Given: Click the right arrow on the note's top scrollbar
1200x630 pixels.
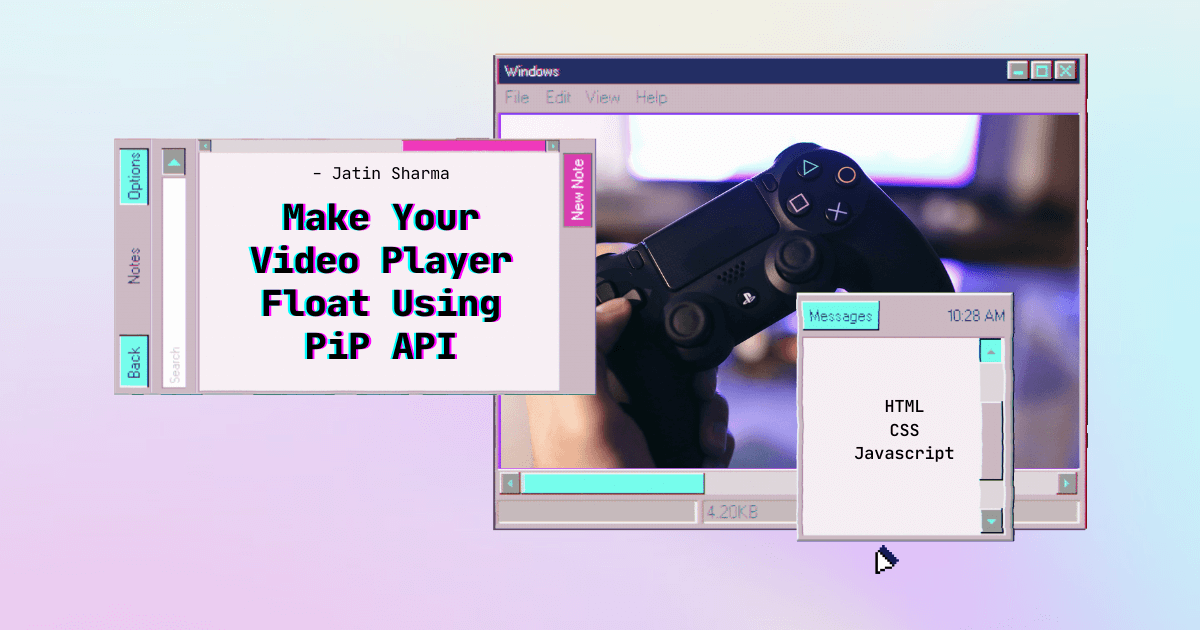Looking at the screenshot, I should pos(551,144).
